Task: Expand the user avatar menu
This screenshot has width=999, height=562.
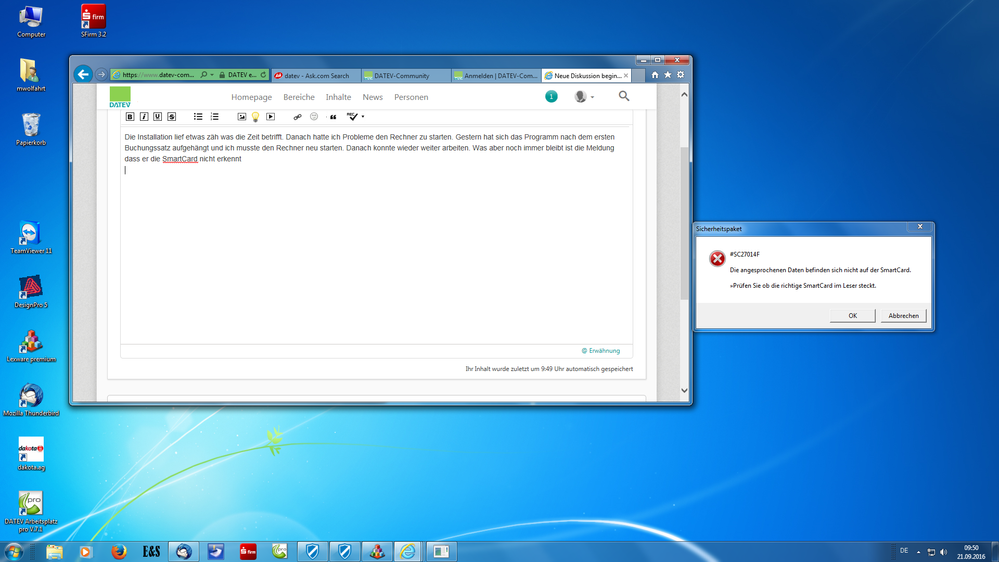Action: 583,97
